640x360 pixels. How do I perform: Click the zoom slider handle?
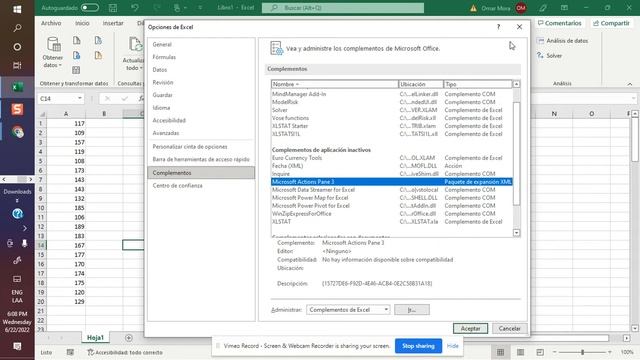pyautogui.click(x=582, y=352)
